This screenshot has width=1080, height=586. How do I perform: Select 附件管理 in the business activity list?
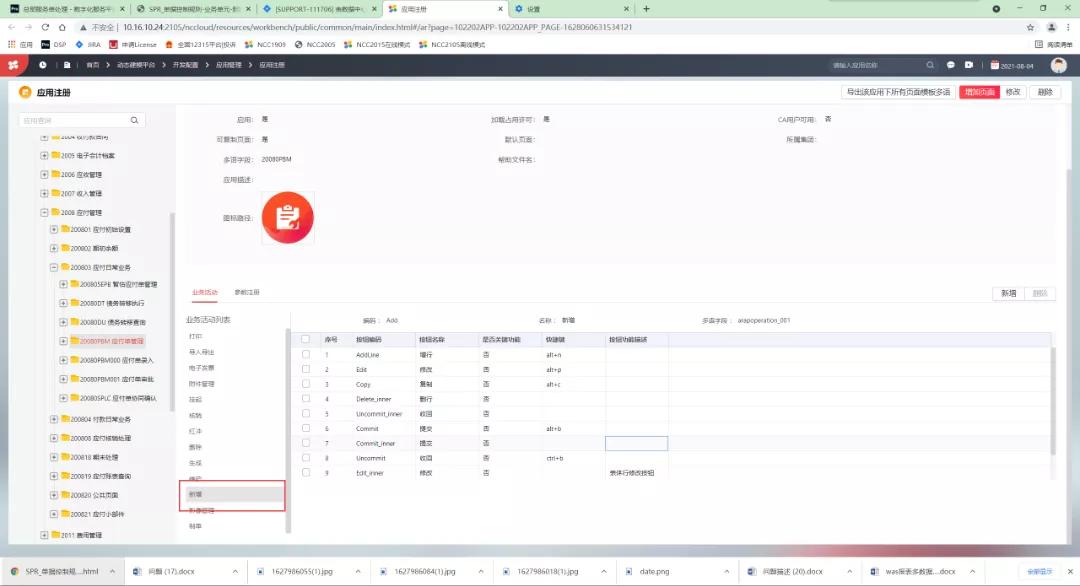click(201, 384)
